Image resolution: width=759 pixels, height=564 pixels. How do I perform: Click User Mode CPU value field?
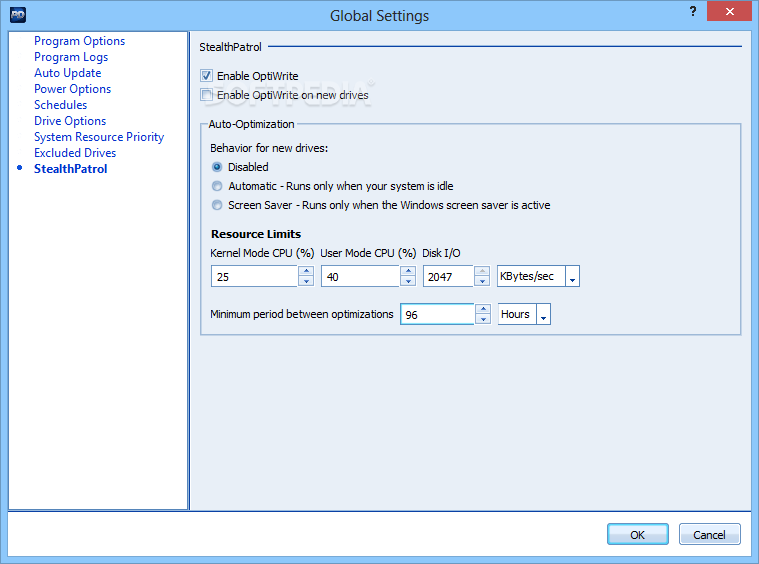click(x=360, y=276)
